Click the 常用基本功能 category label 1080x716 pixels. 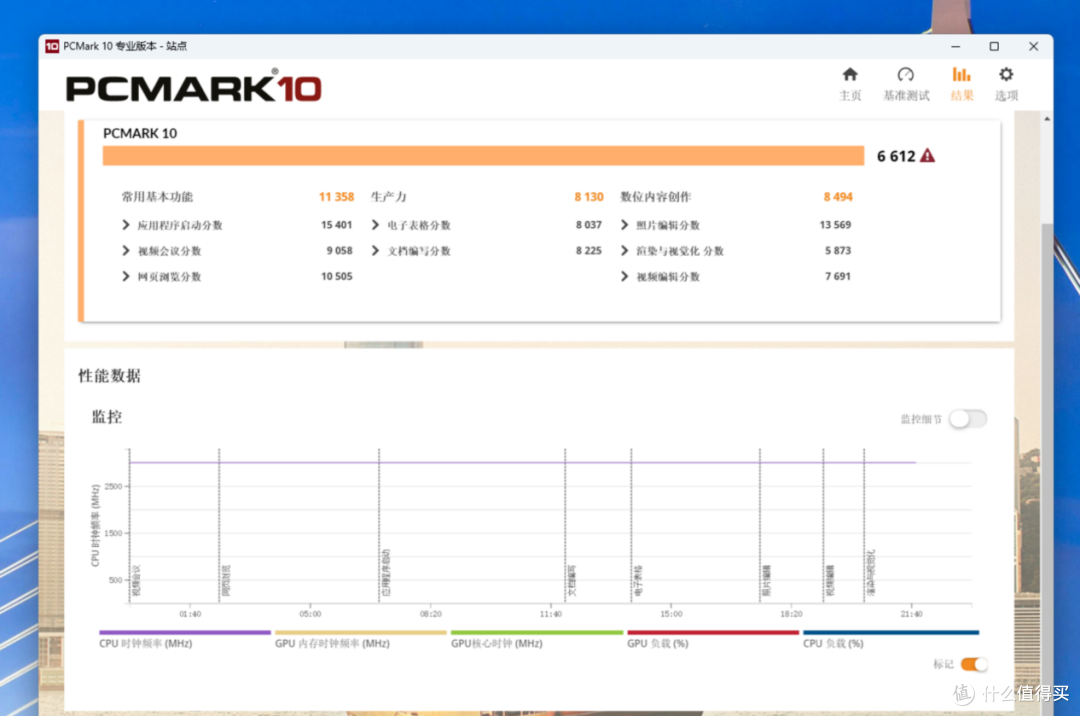[x=158, y=197]
